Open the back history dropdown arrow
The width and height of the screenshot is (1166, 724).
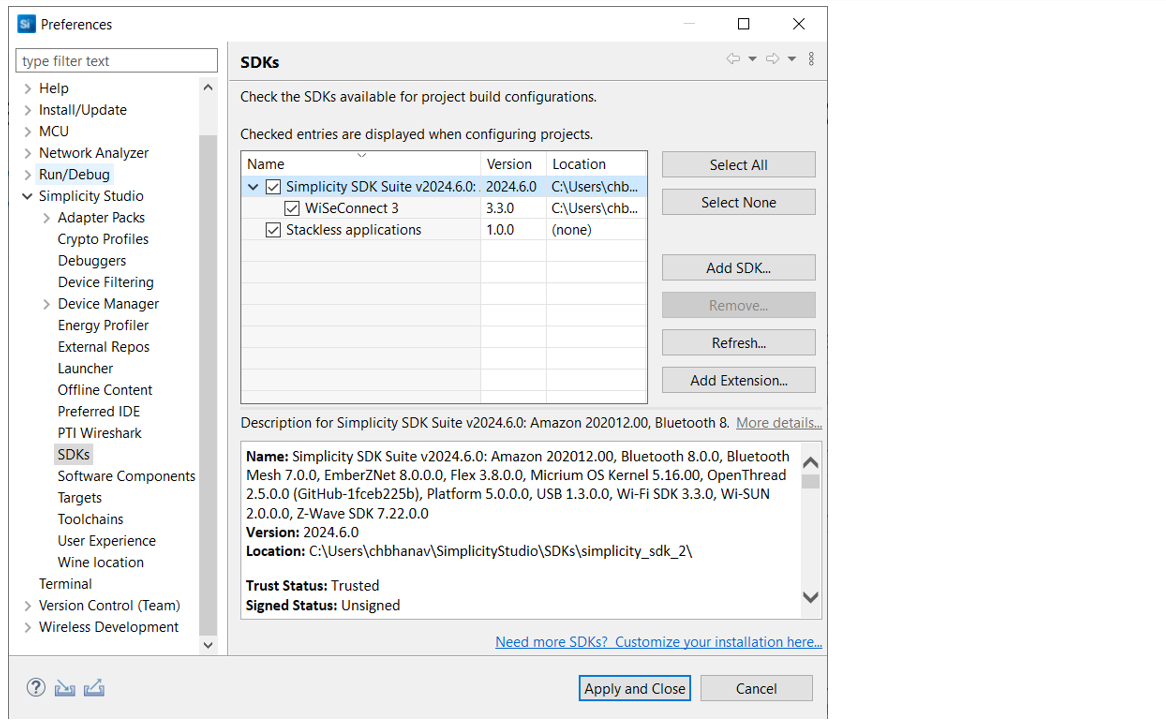click(752, 59)
